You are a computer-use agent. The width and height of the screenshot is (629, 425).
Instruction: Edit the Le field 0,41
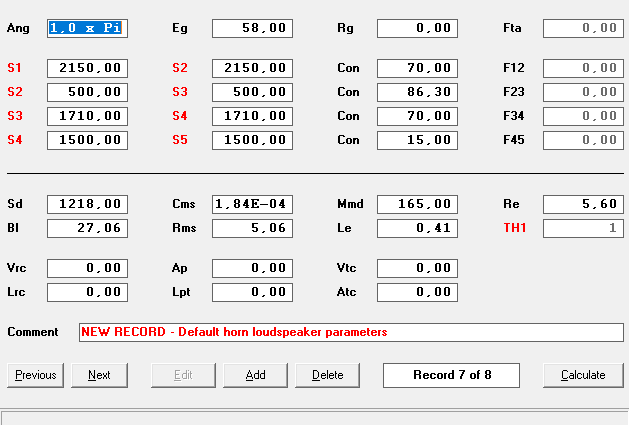coord(417,228)
